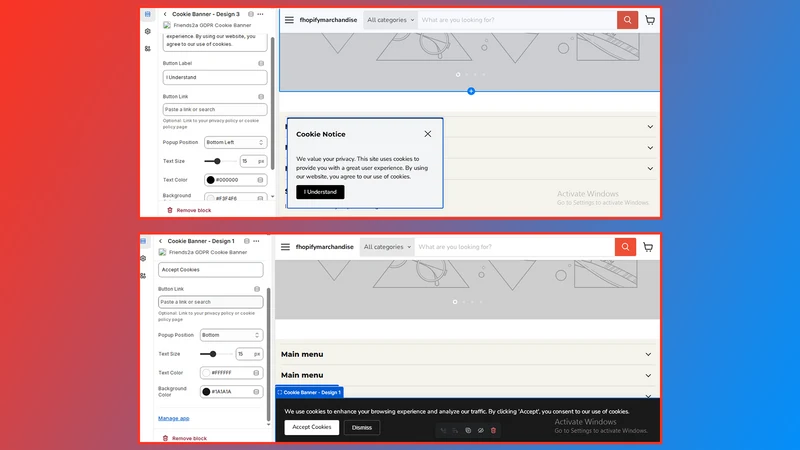Click search box in top store preview
Screen dimensions: 800x450
pyautogui.click(x=517, y=20)
